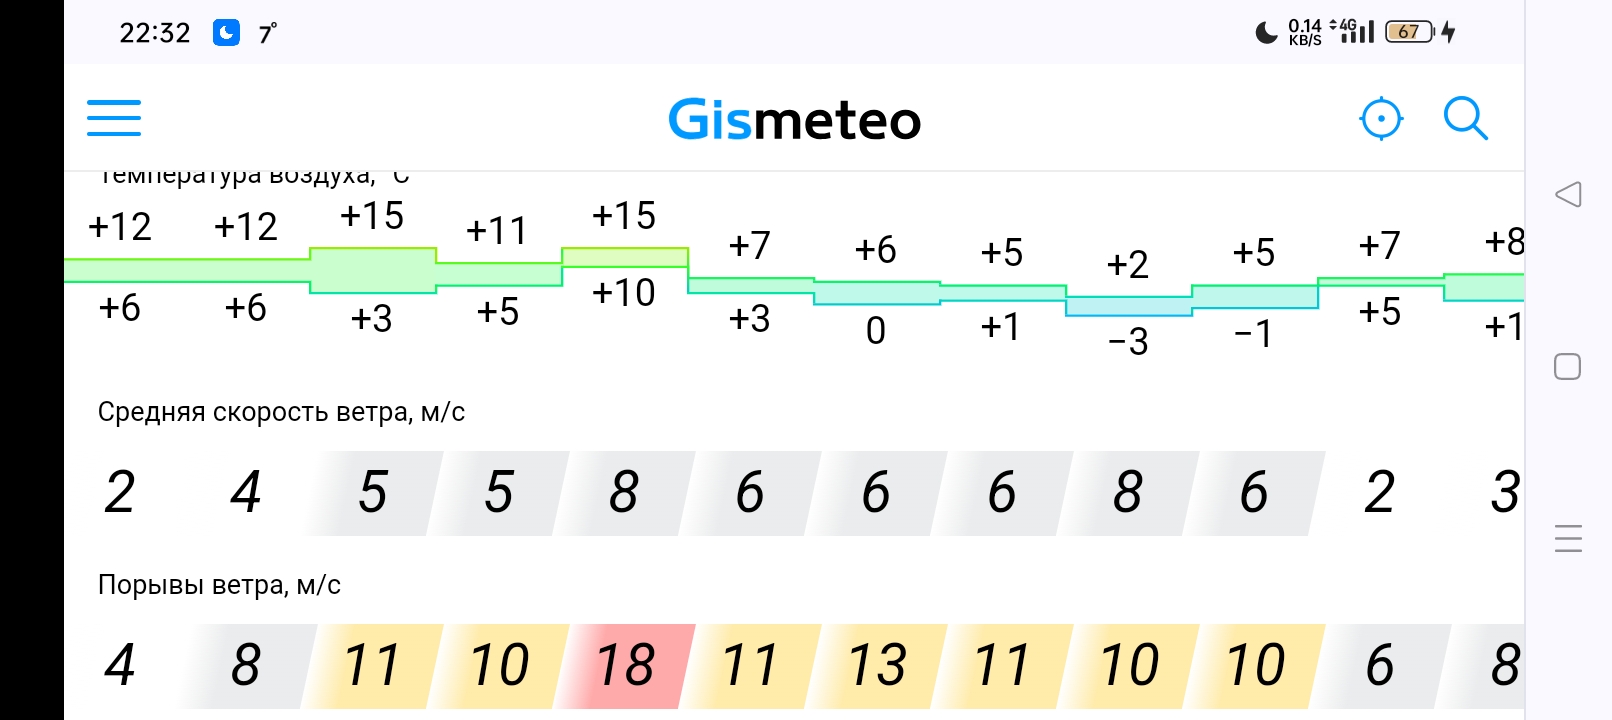
Task: Tap the battery indicator showing 67
Action: tap(1409, 32)
